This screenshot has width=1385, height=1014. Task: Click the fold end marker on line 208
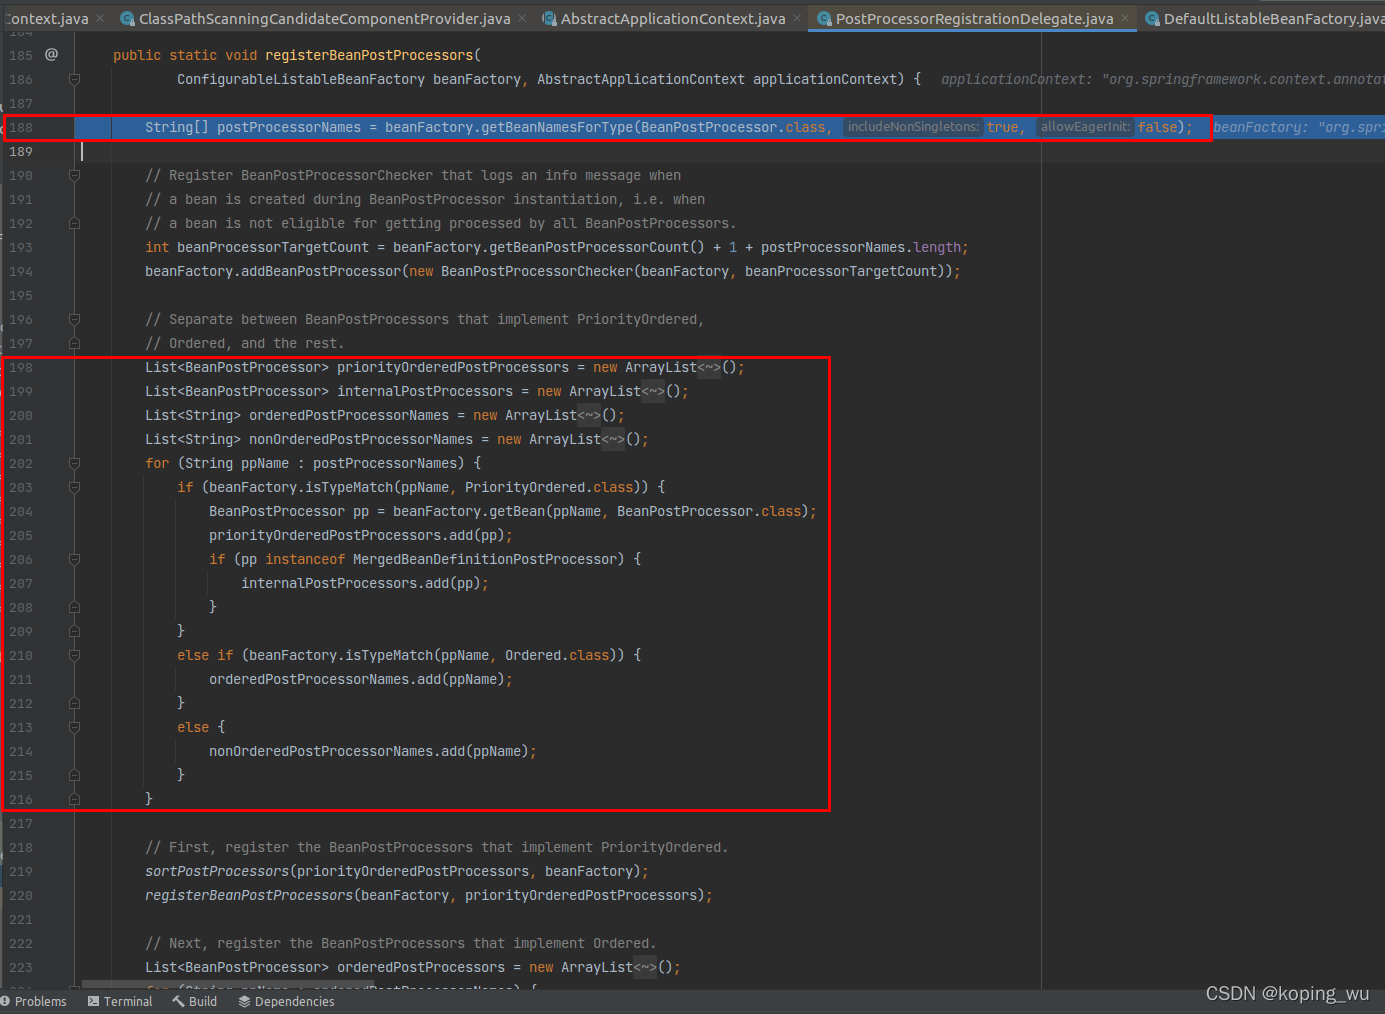(74, 607)
